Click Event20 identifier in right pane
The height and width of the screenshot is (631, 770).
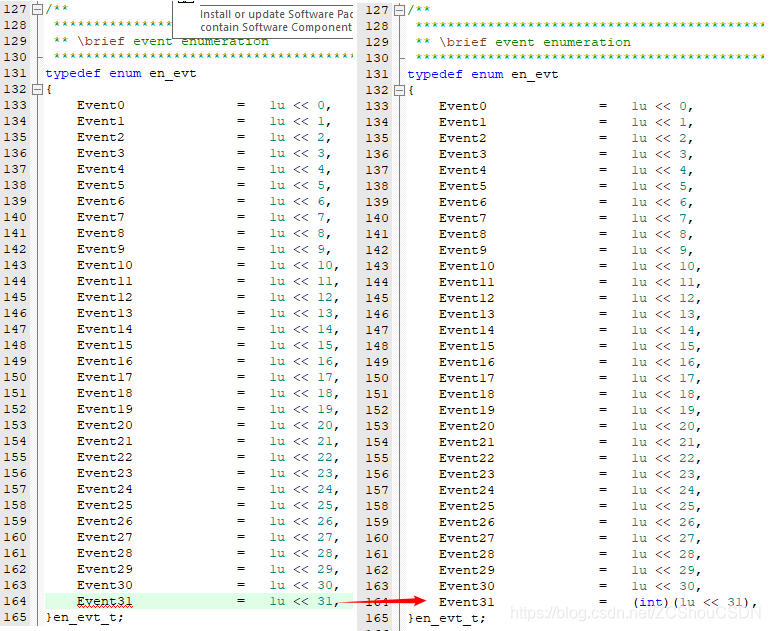(x=467, y=426)
